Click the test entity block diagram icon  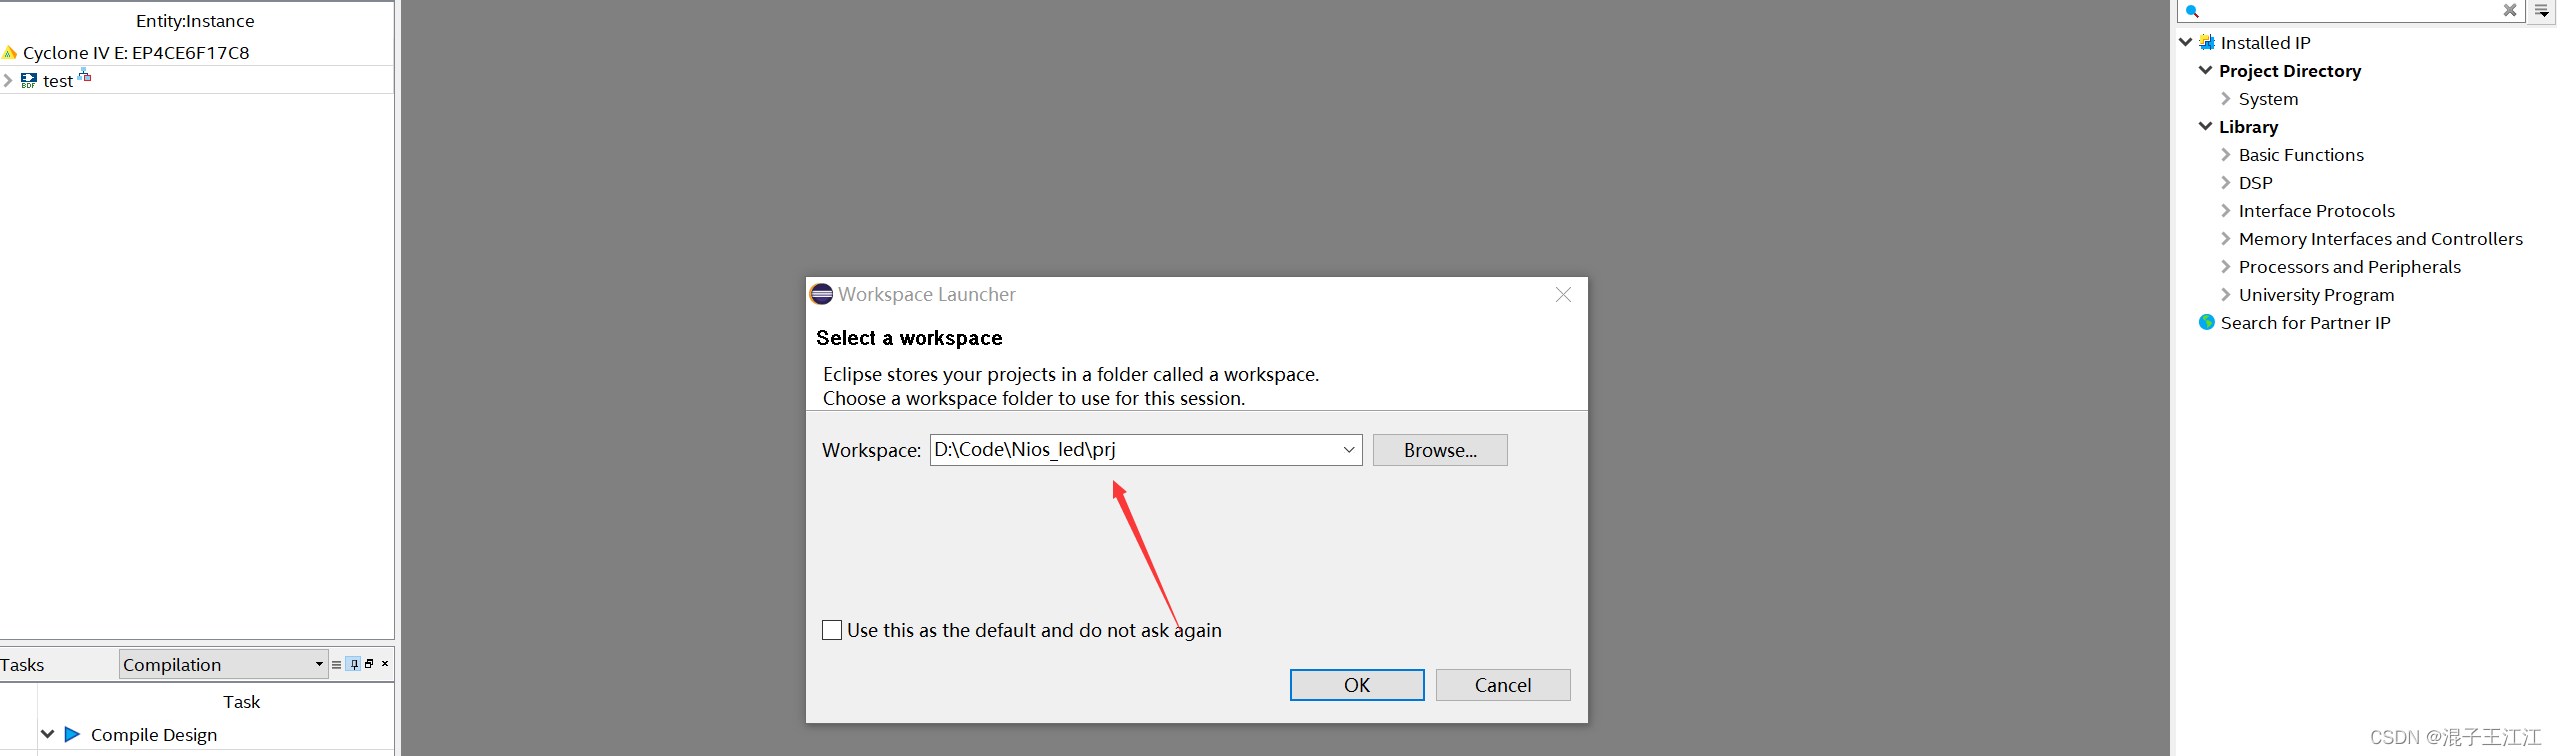(29, 81)
